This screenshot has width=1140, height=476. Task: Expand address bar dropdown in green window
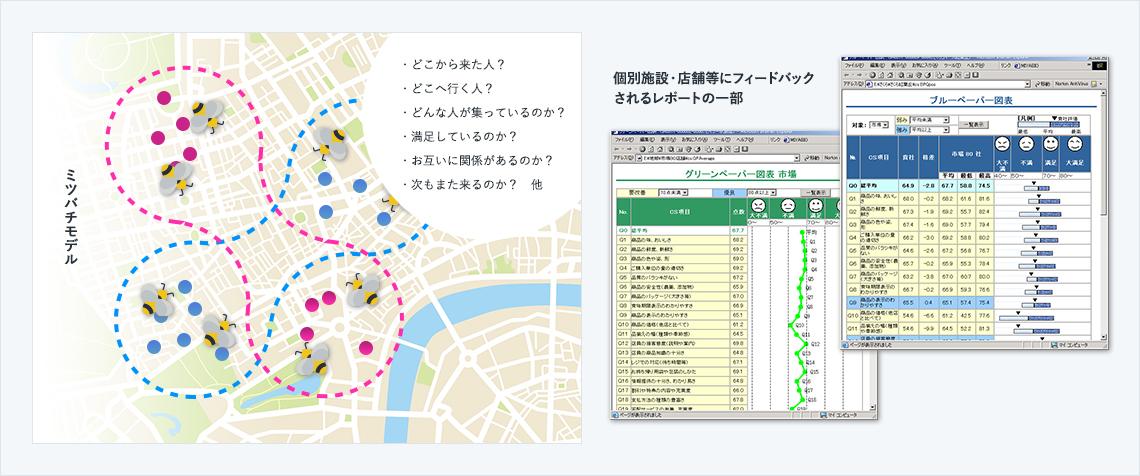click(797, 158)
